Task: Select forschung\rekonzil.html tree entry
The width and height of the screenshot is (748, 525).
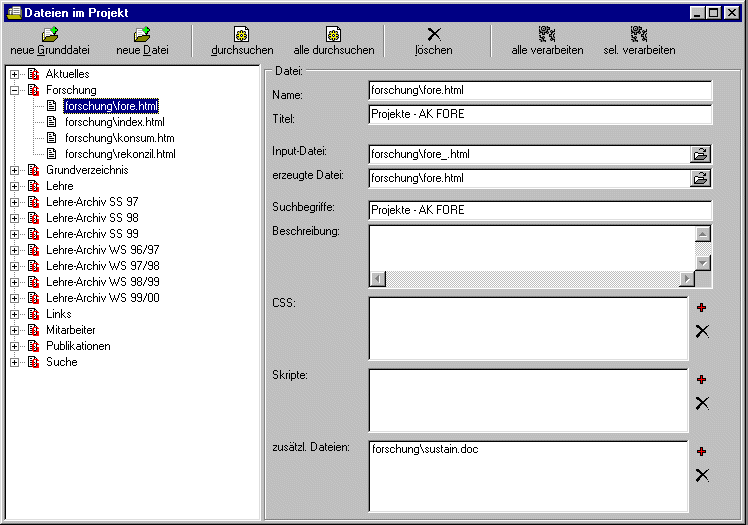Action: [120, 154]
